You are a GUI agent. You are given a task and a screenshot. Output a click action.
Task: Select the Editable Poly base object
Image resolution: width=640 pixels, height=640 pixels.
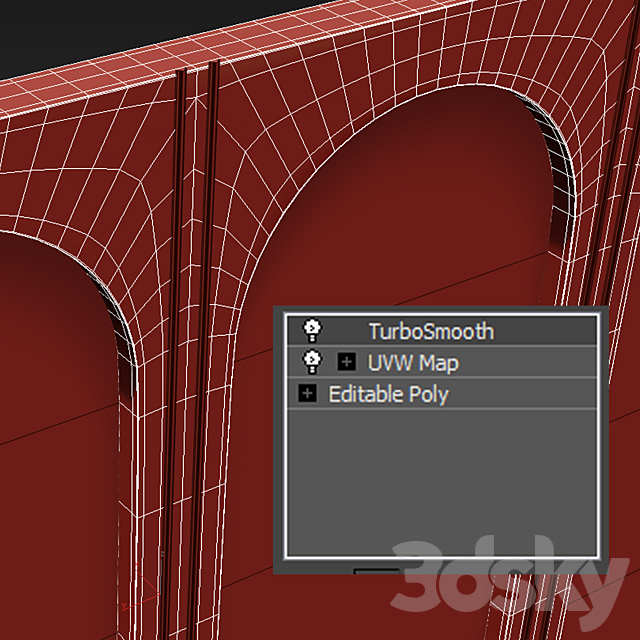coord(442,393)
